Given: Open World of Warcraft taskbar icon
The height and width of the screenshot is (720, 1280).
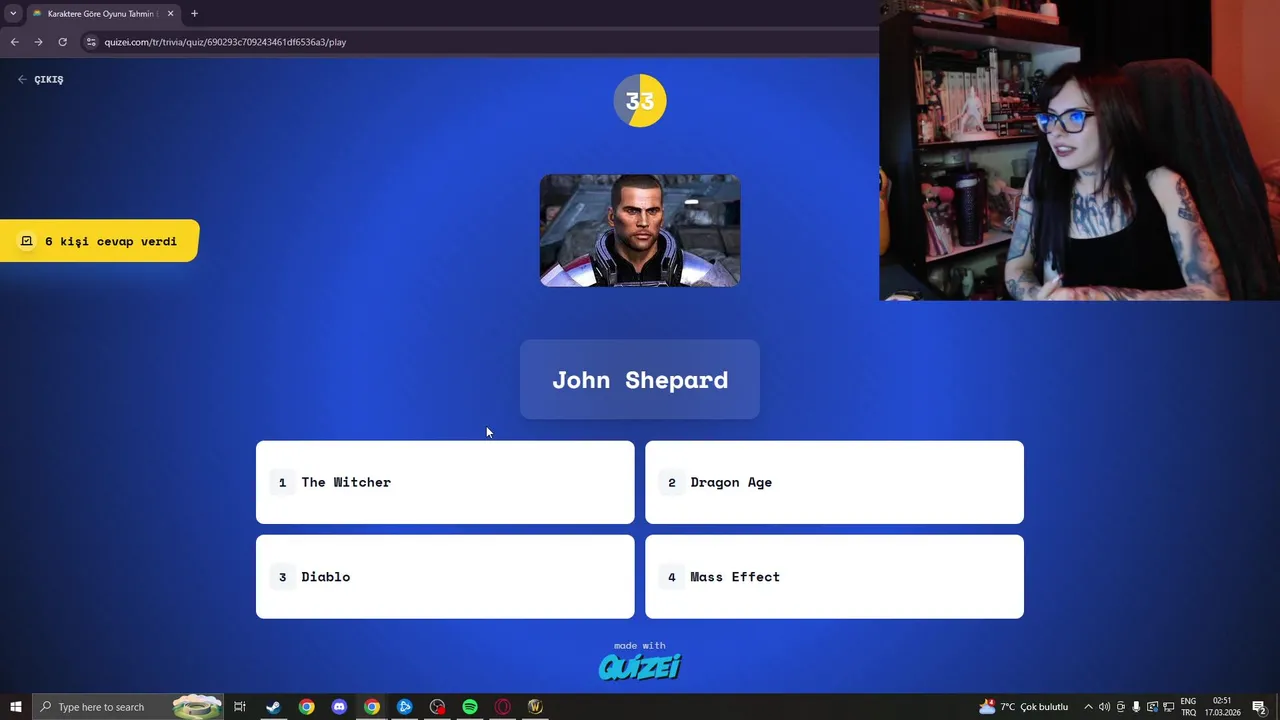Looking at the screenshot, I should (x=535, y=707).
